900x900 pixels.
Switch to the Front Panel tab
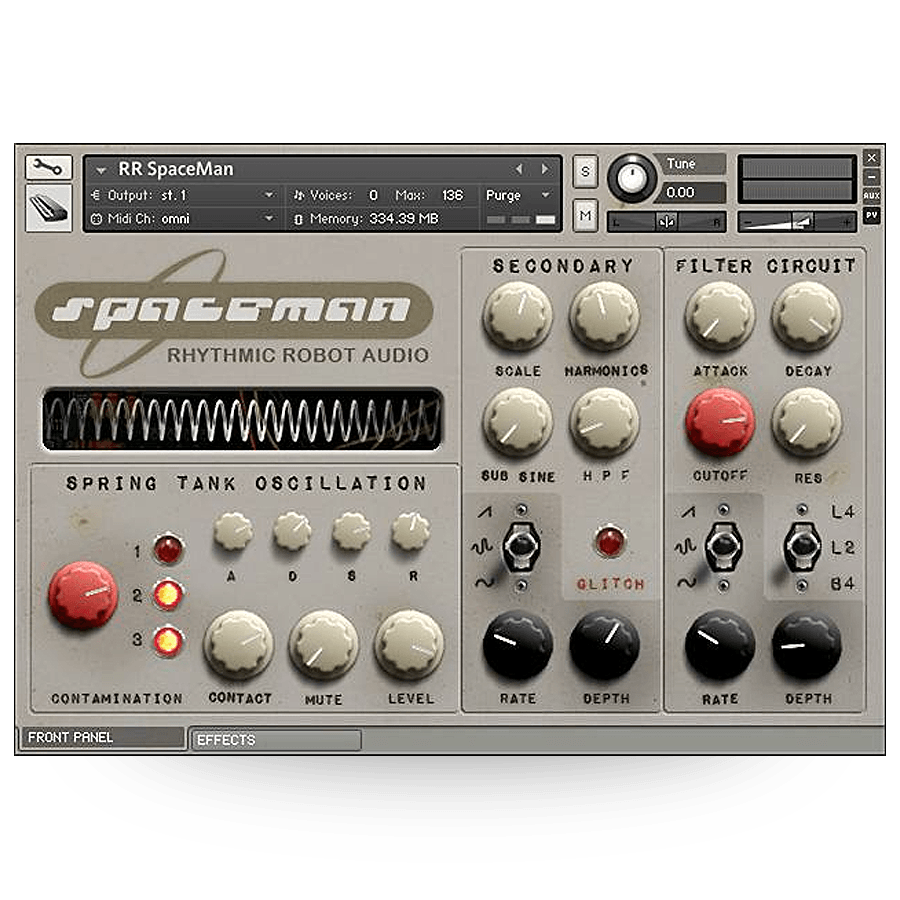pyautogui.click(x=103, y=738)
